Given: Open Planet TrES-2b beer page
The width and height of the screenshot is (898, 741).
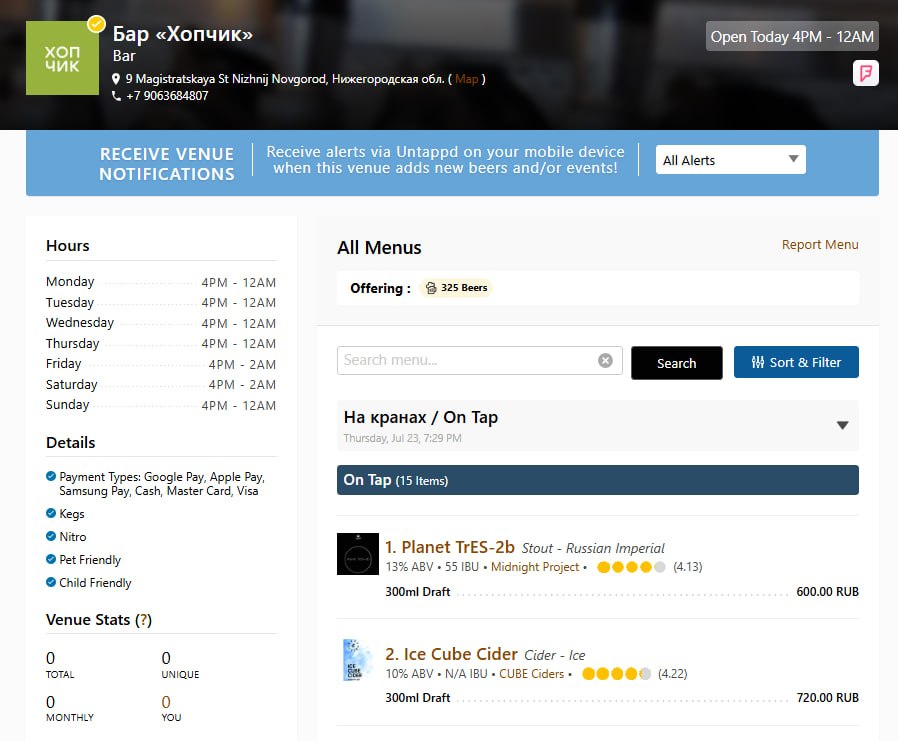Looking at the screenshot, I should 450,547.
